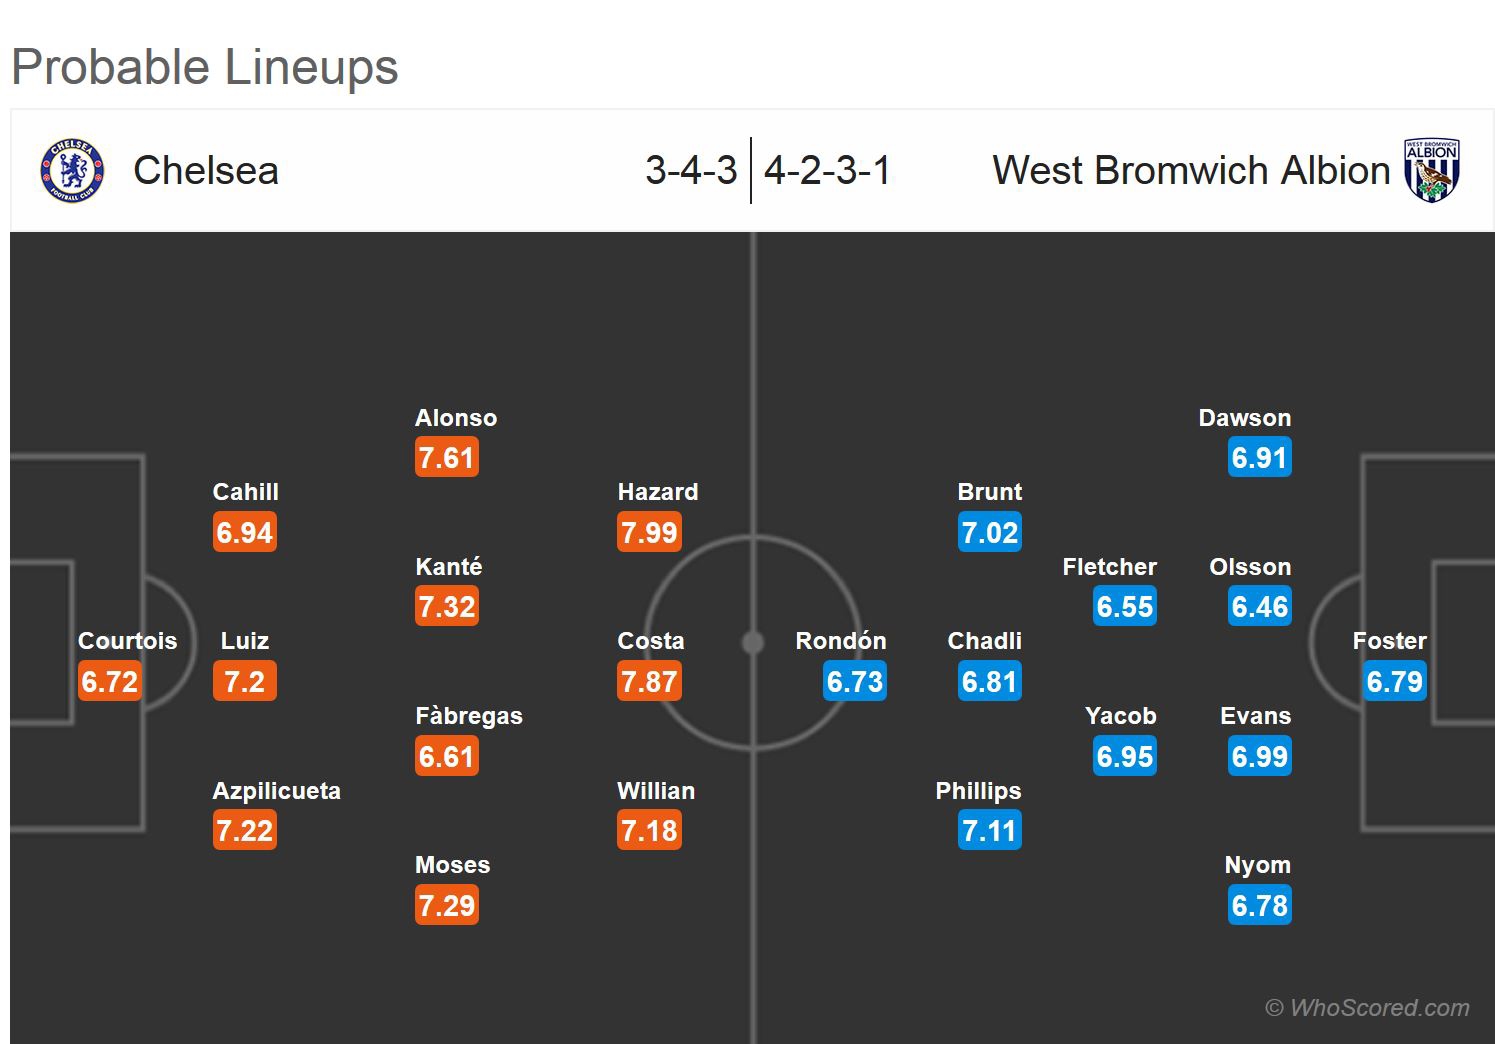Select the Dawson player name
The height and width of the screenshot is (1044, 1495).
click(x=1245, y=418)
